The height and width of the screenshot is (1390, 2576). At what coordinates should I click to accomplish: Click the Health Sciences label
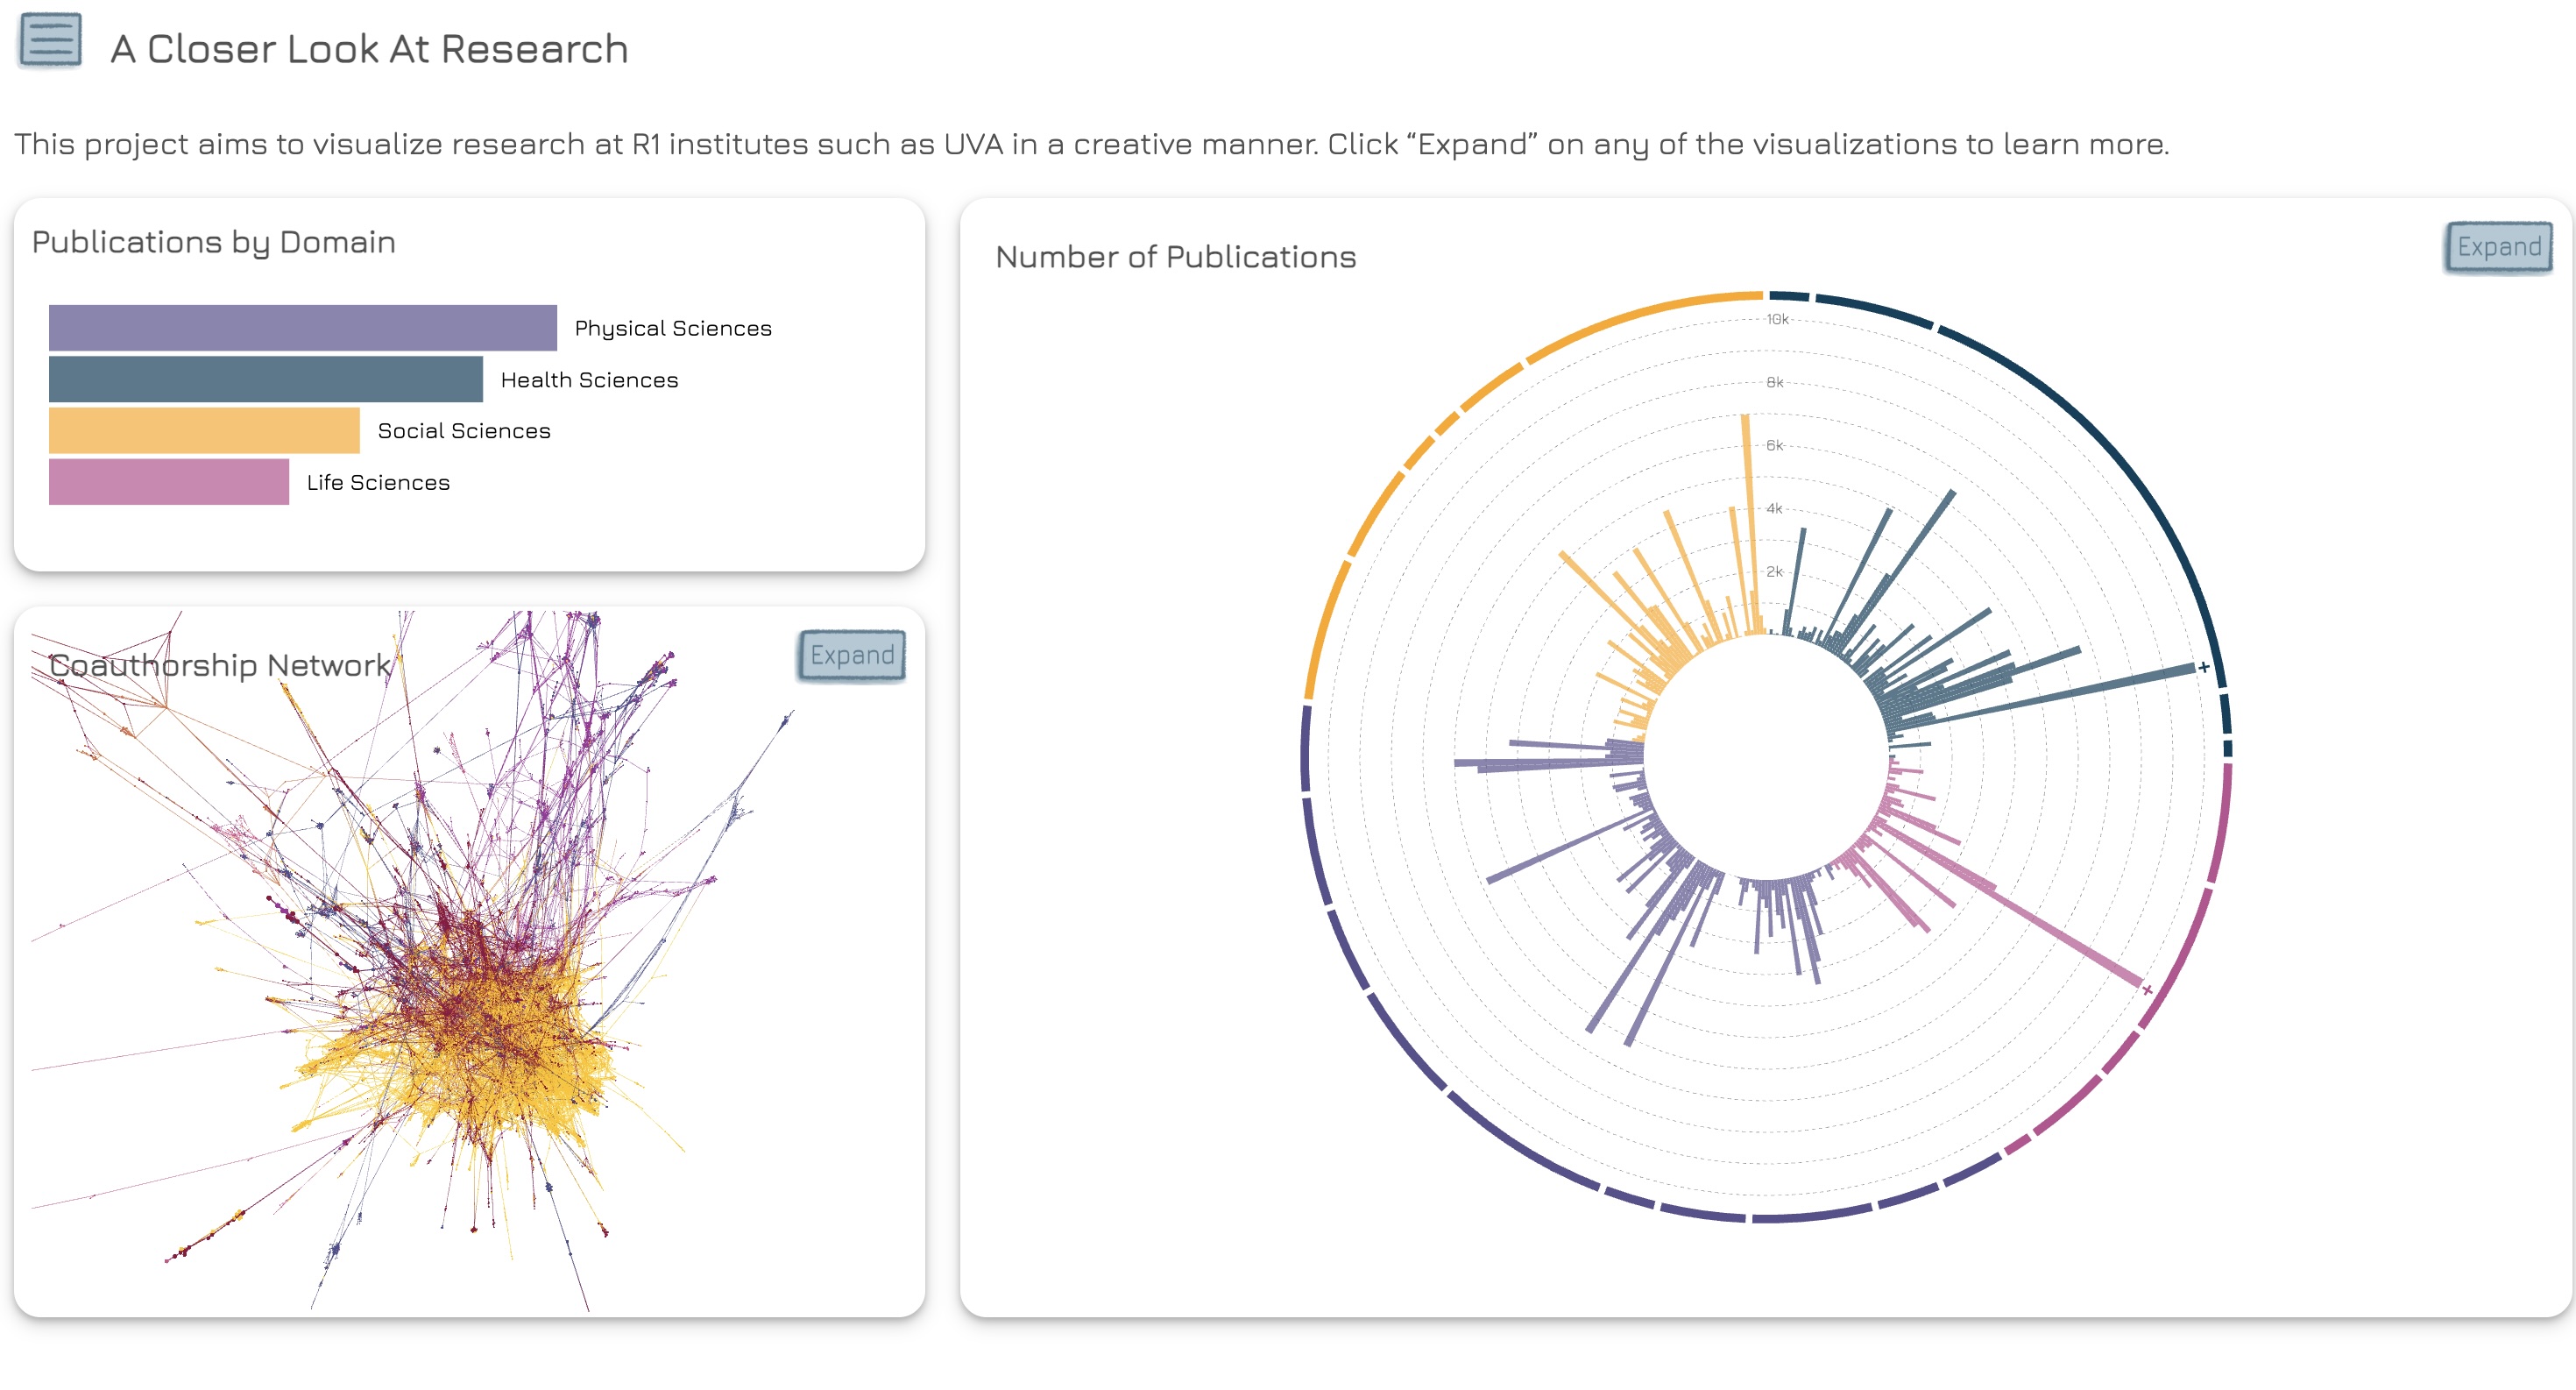point(589,380)
